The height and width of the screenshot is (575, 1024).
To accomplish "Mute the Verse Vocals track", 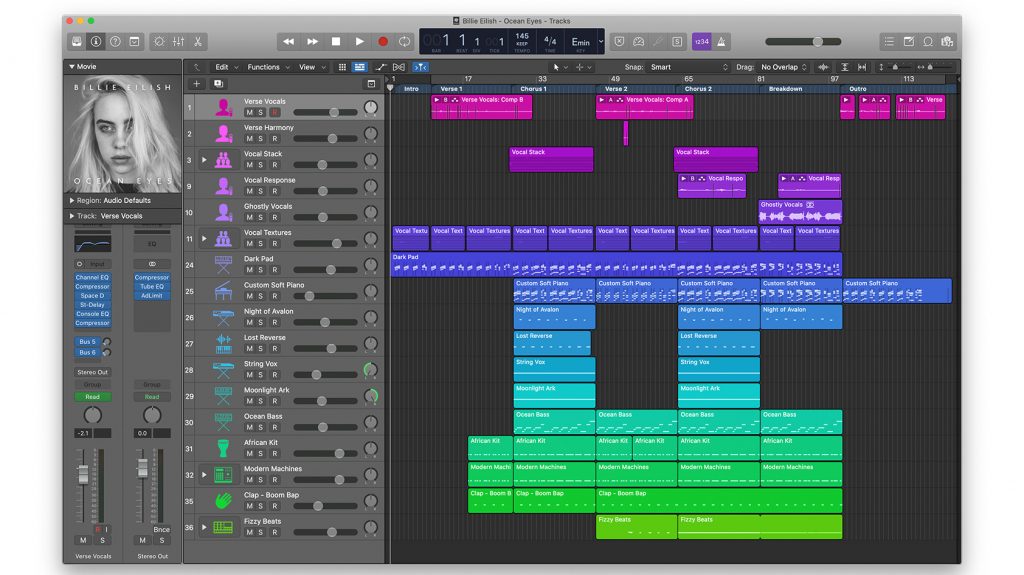I will [x=249, y=112].
